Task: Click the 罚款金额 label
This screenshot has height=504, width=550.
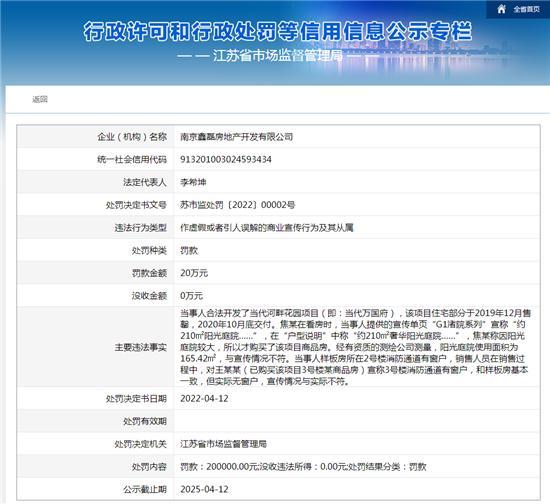Action: coord(149,273)
